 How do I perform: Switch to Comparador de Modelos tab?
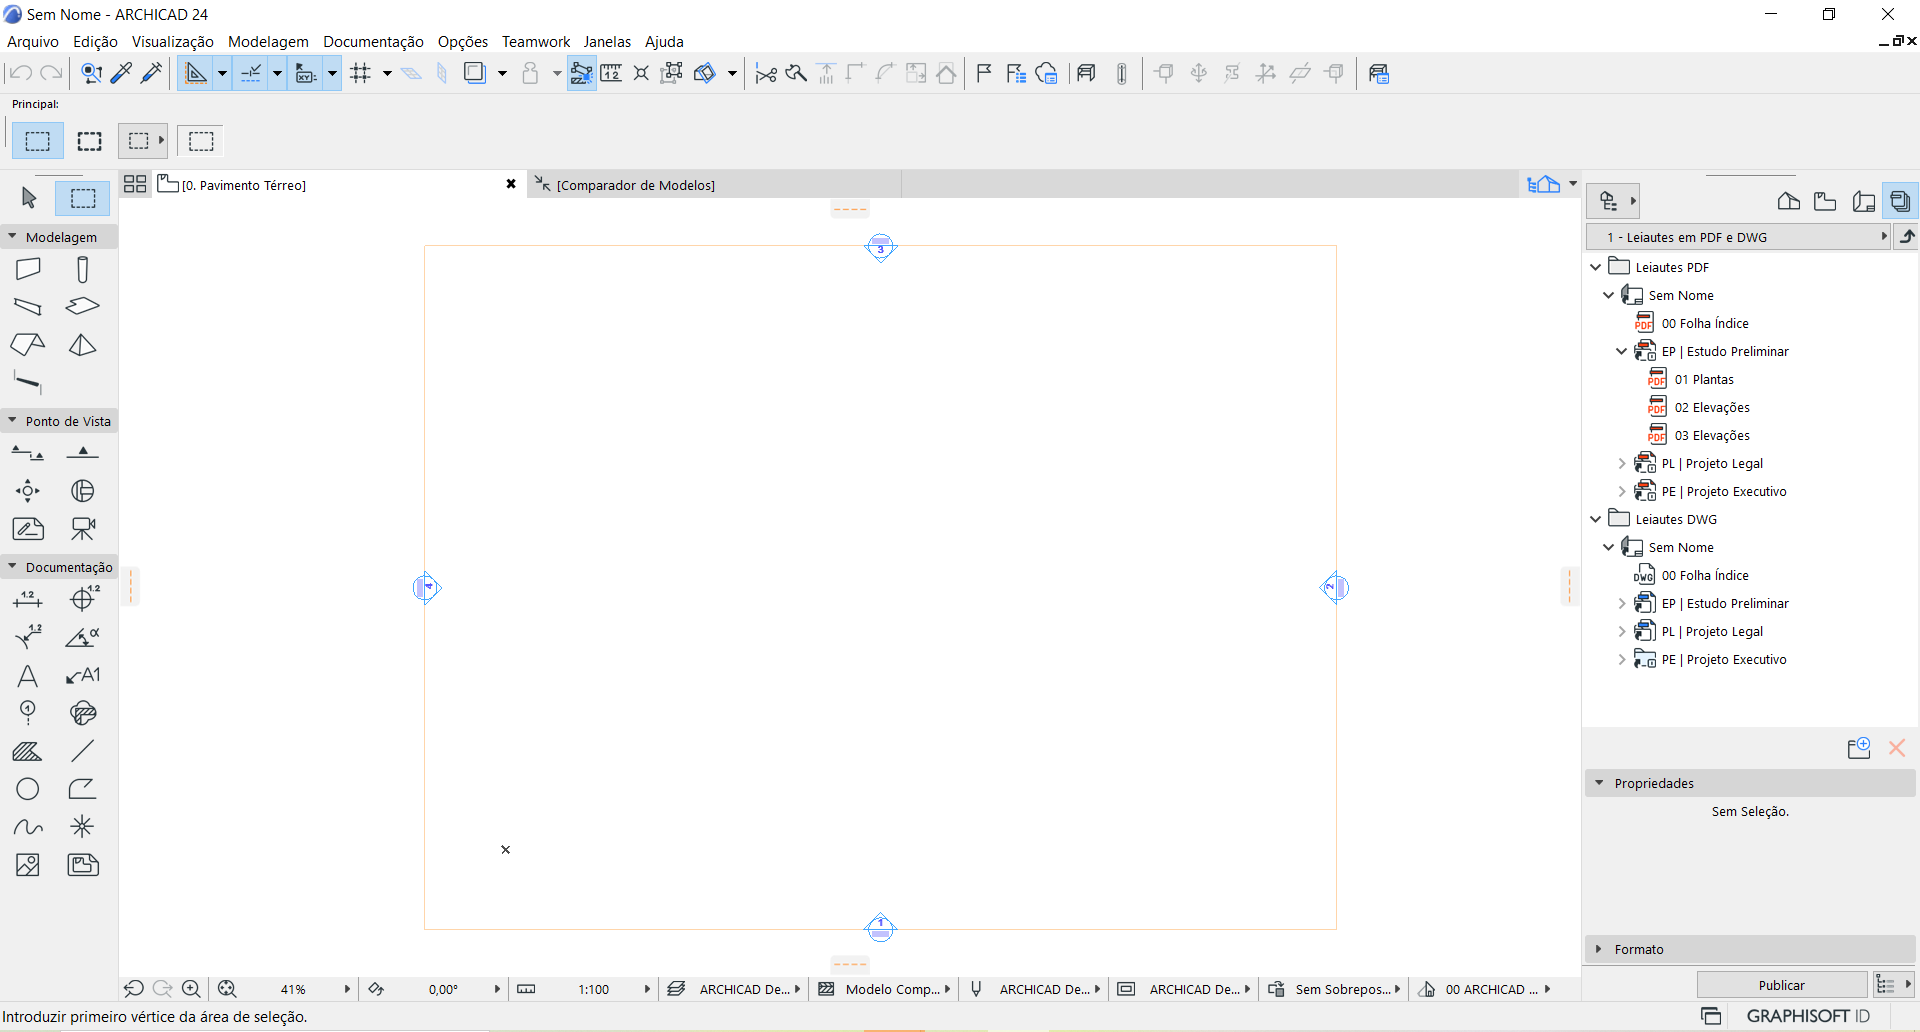tap(635, 185)
